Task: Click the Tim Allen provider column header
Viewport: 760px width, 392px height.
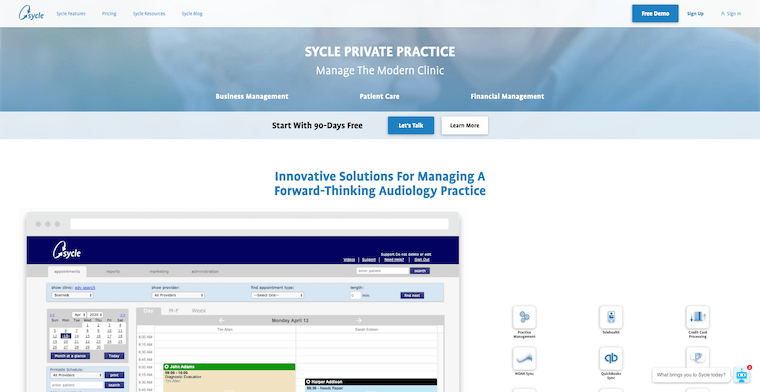Action: point(225,329)
